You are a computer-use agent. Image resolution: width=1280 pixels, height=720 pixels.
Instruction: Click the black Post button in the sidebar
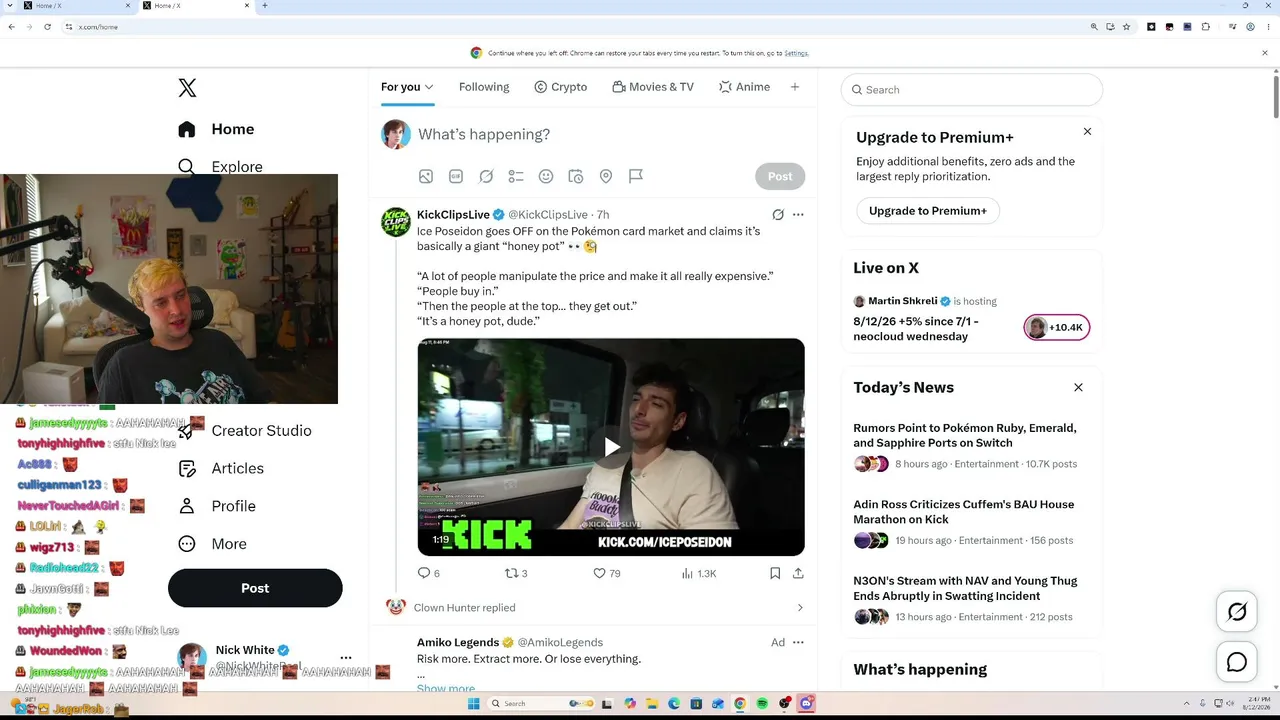coord(255,588)
